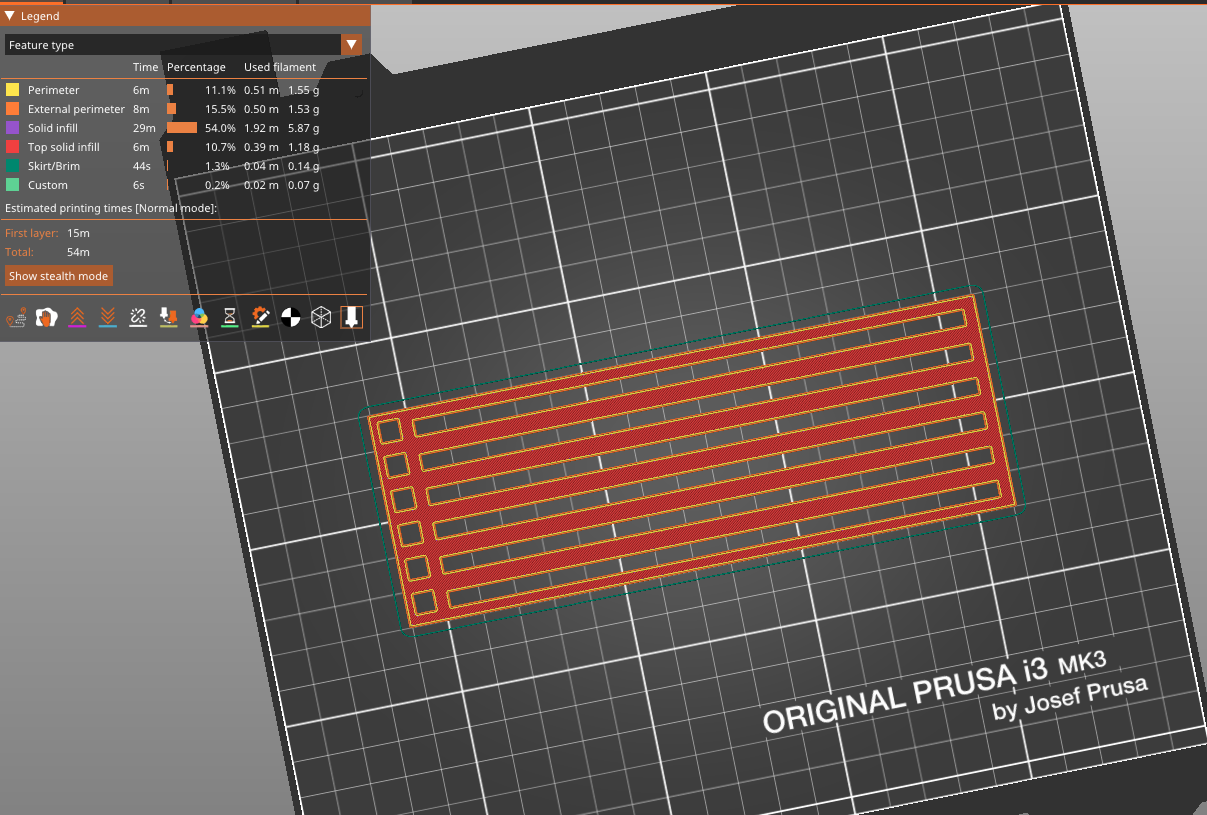Toggle tool marker arrow icon
1207x815 pixels.
(352, 318)
